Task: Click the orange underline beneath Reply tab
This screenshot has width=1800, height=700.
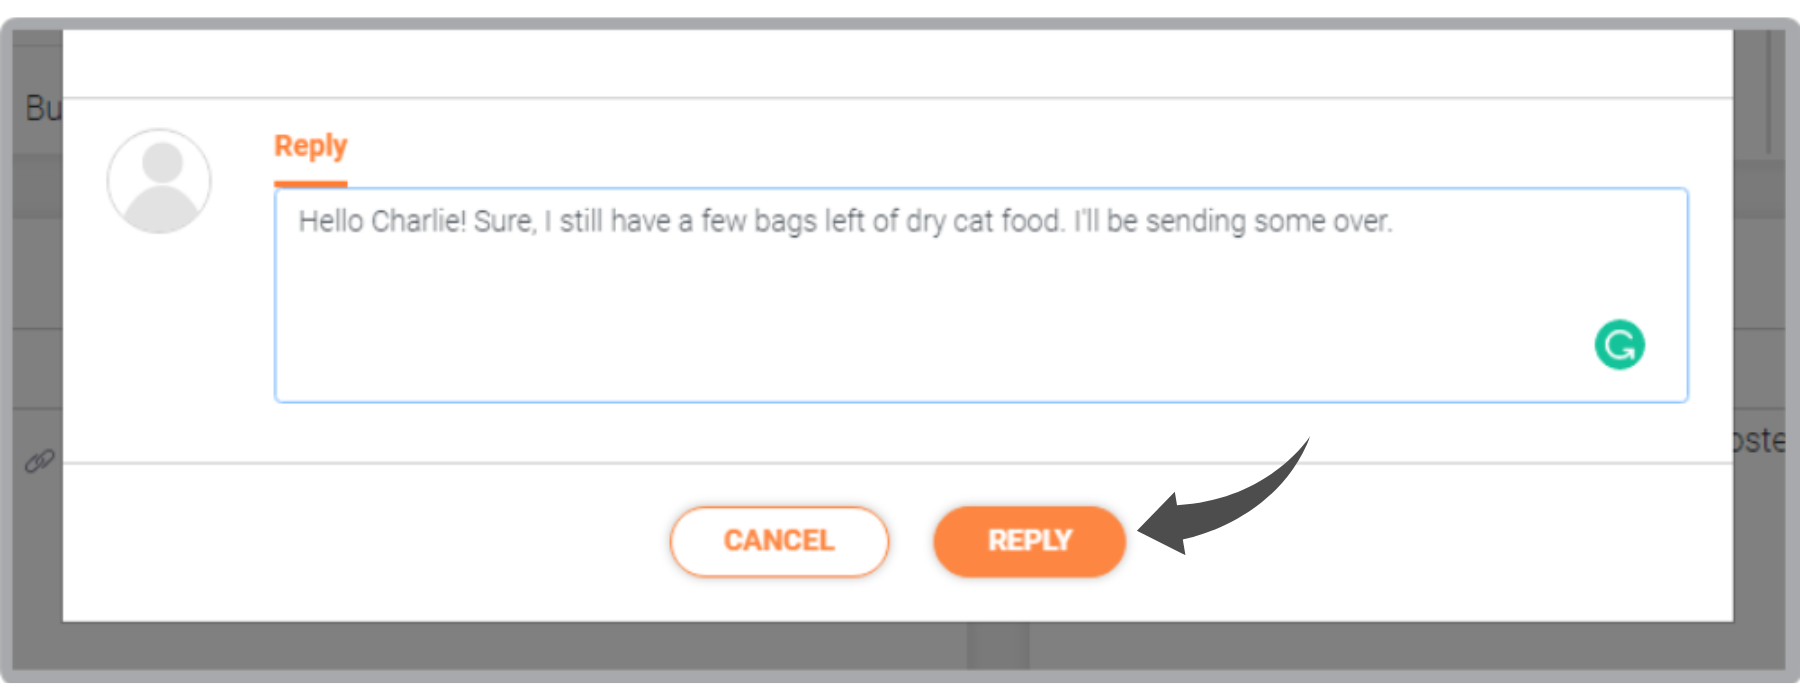Action: (311, 184)
